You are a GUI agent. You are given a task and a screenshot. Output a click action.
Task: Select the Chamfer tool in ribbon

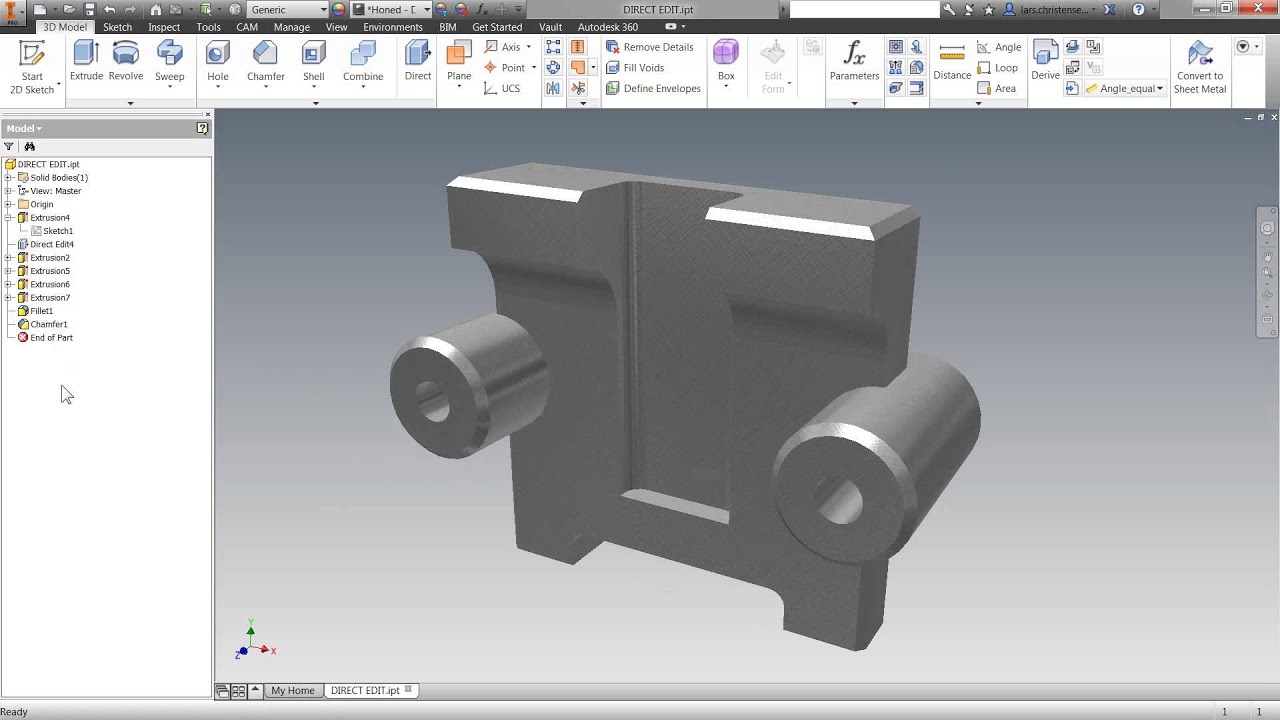[266, 64]
